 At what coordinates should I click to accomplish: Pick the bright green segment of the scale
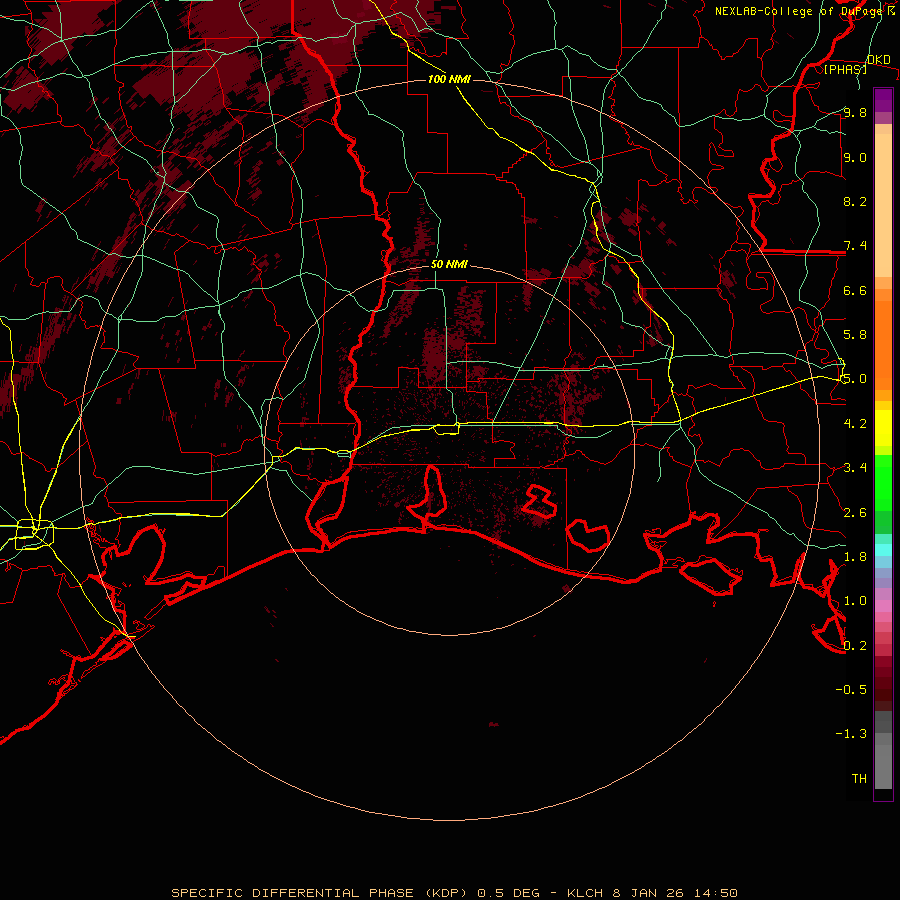[x=883, y=482]
